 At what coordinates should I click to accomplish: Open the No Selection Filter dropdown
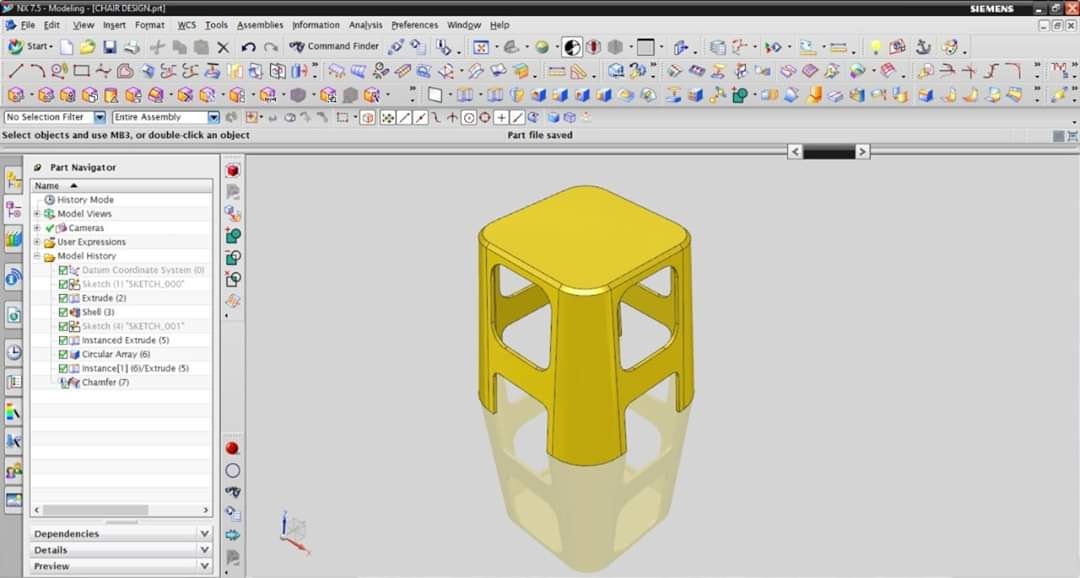pyautogui.click(x=100, y=117)
